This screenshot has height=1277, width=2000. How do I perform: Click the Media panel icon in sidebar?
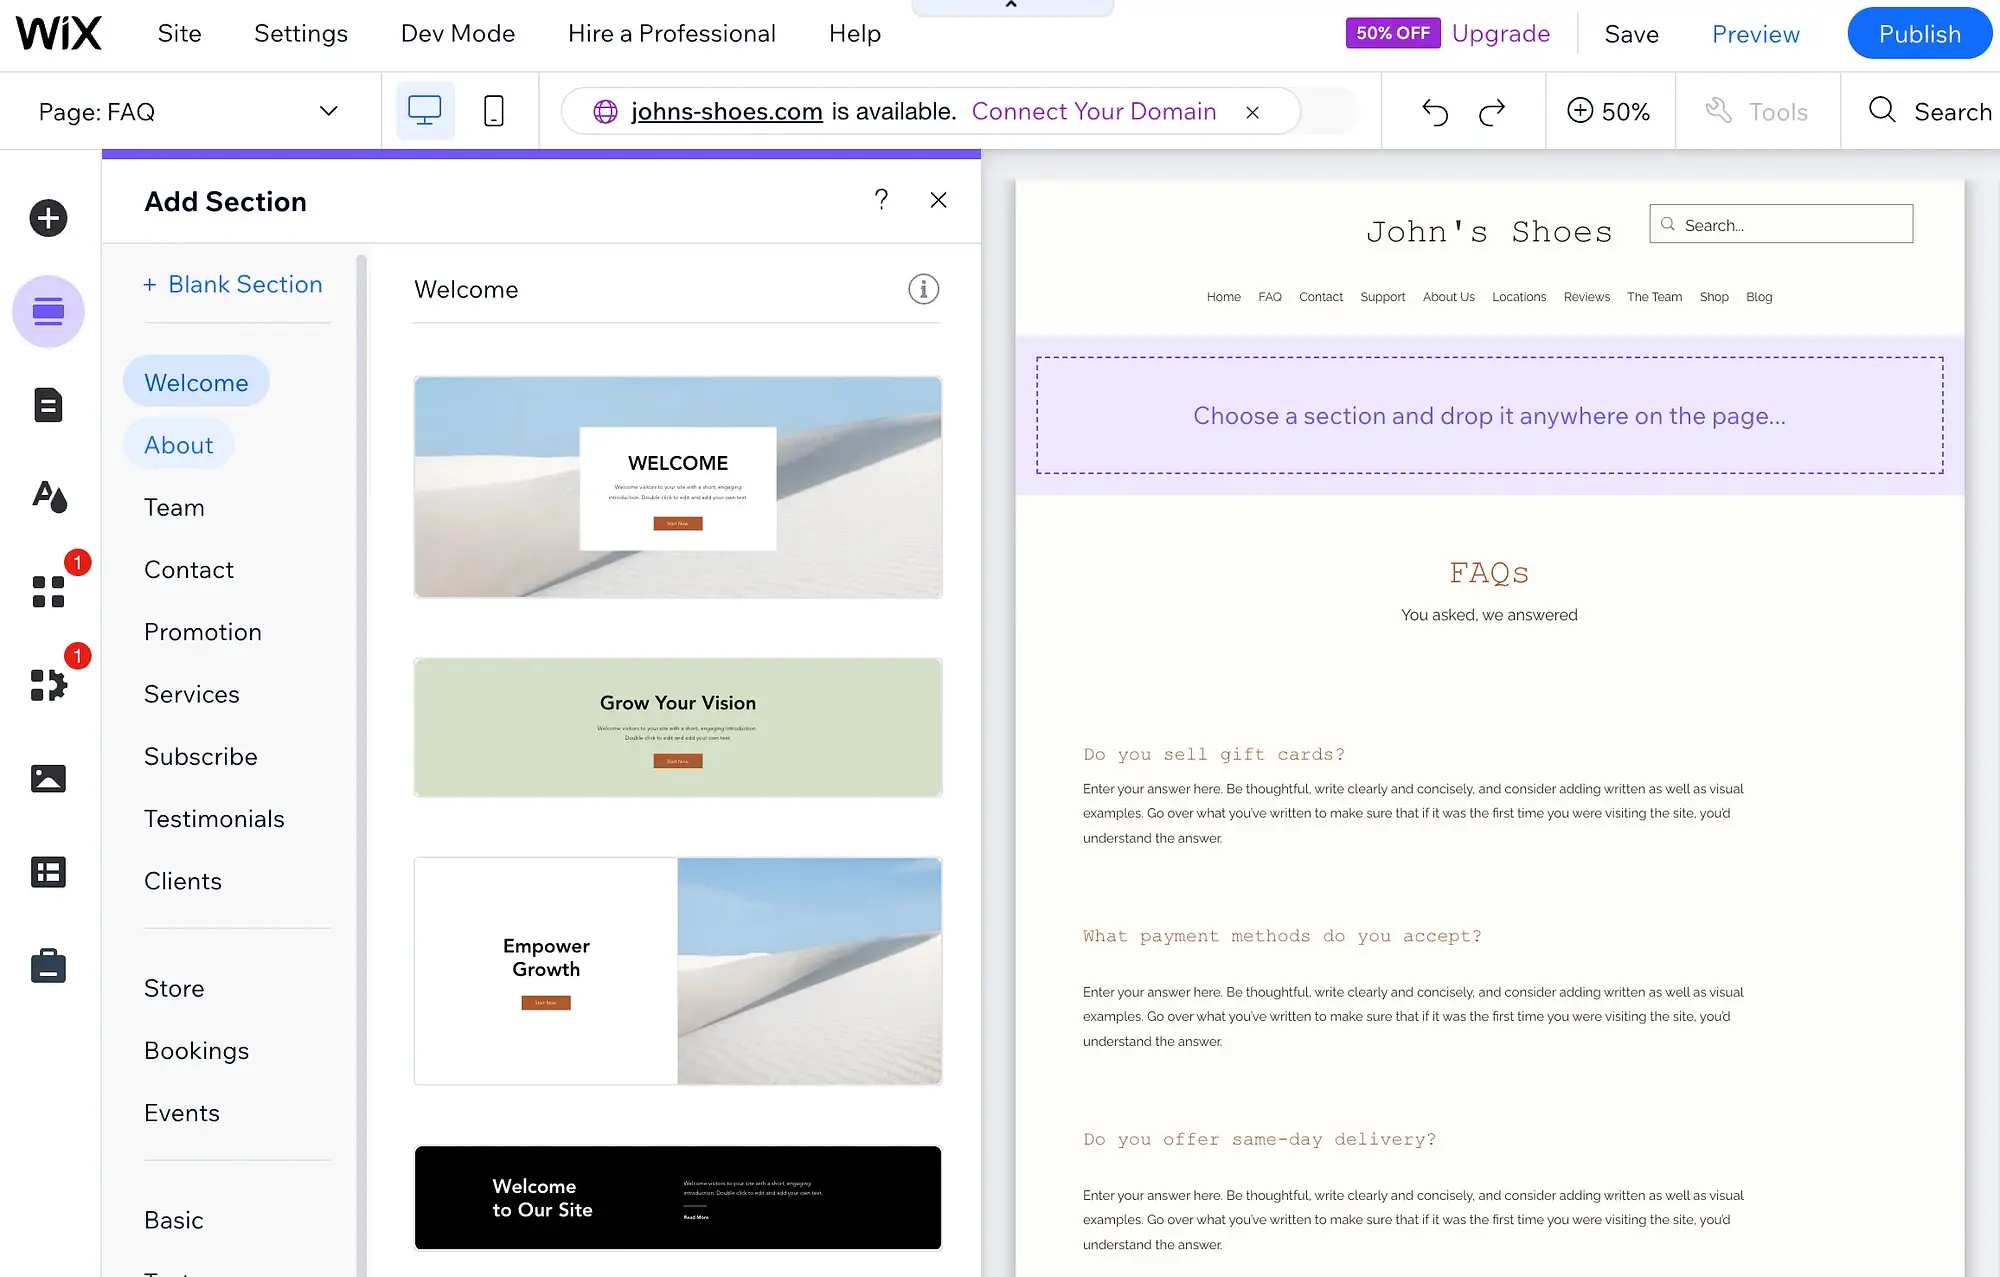coord(47,778)
